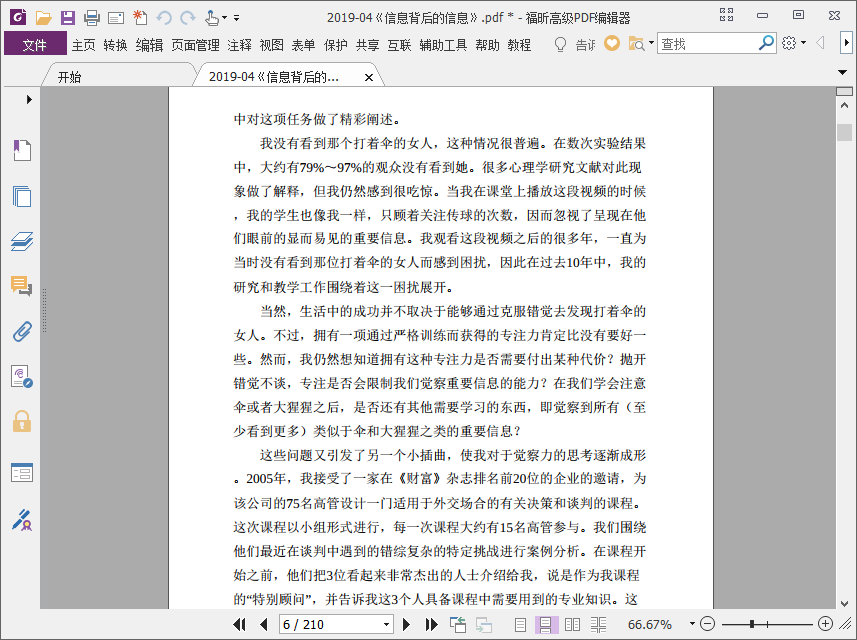This screenshot has height=640, width=857.
Task: Select the touch mode hand icon
Action: click(x=212, y=18)
